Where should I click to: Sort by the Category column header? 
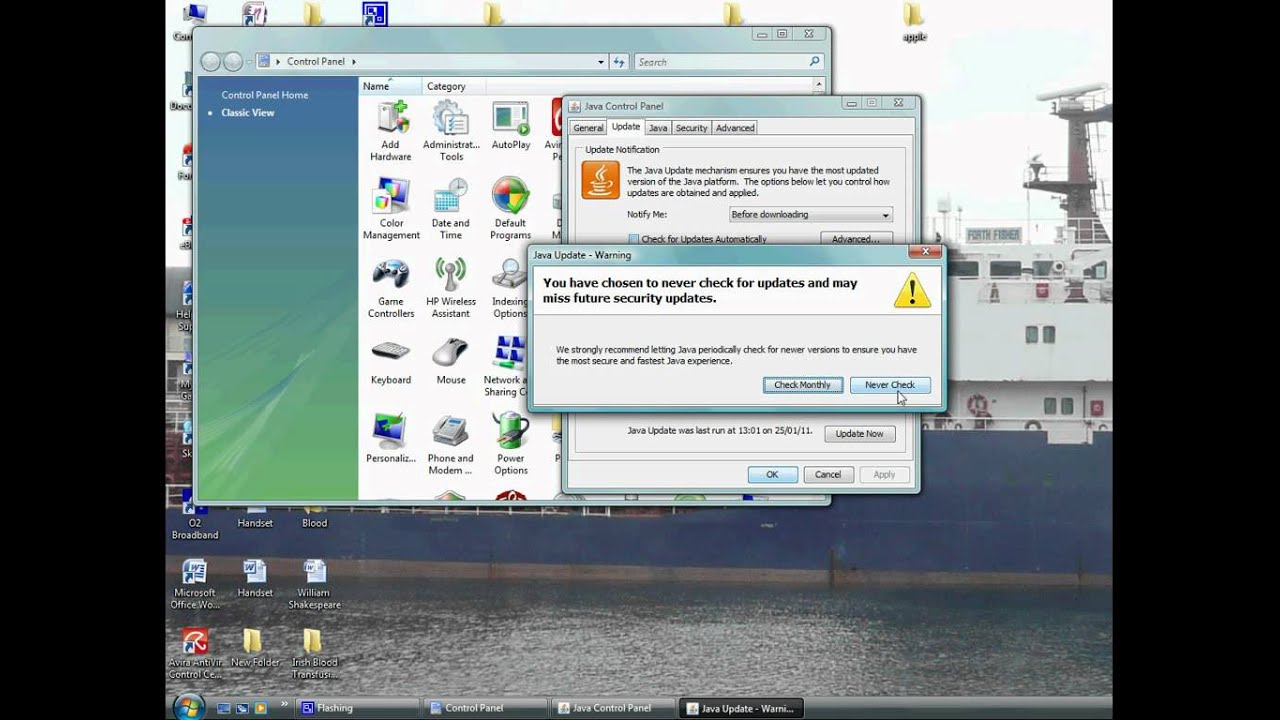pos(454,86)
